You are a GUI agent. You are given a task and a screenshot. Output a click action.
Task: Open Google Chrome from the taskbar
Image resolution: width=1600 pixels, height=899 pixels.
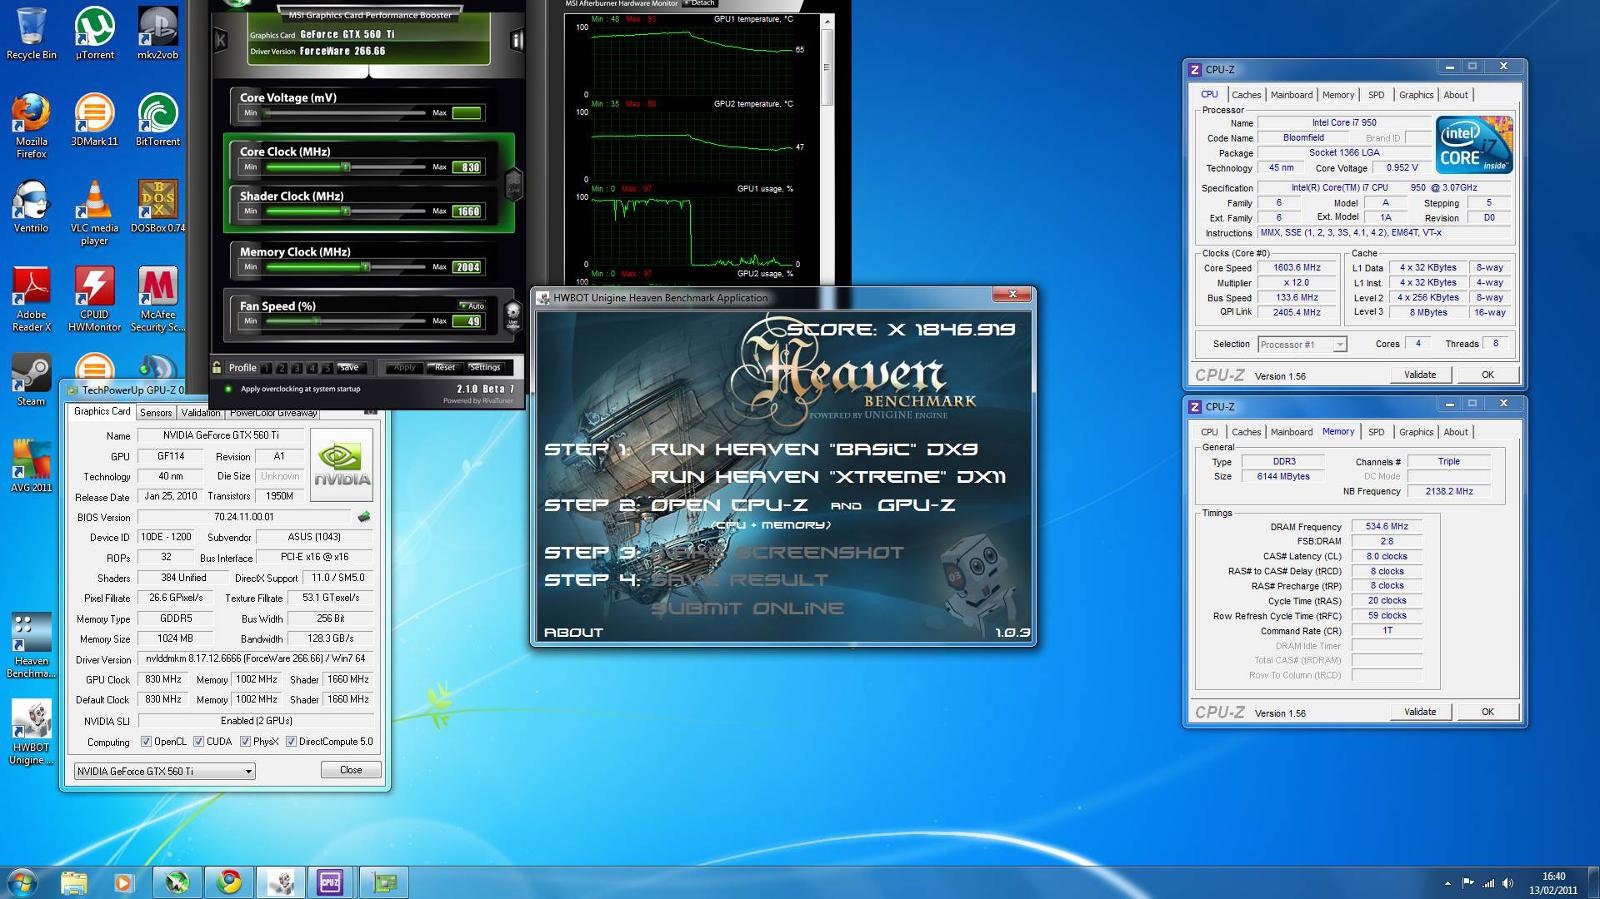coord(230,882)
